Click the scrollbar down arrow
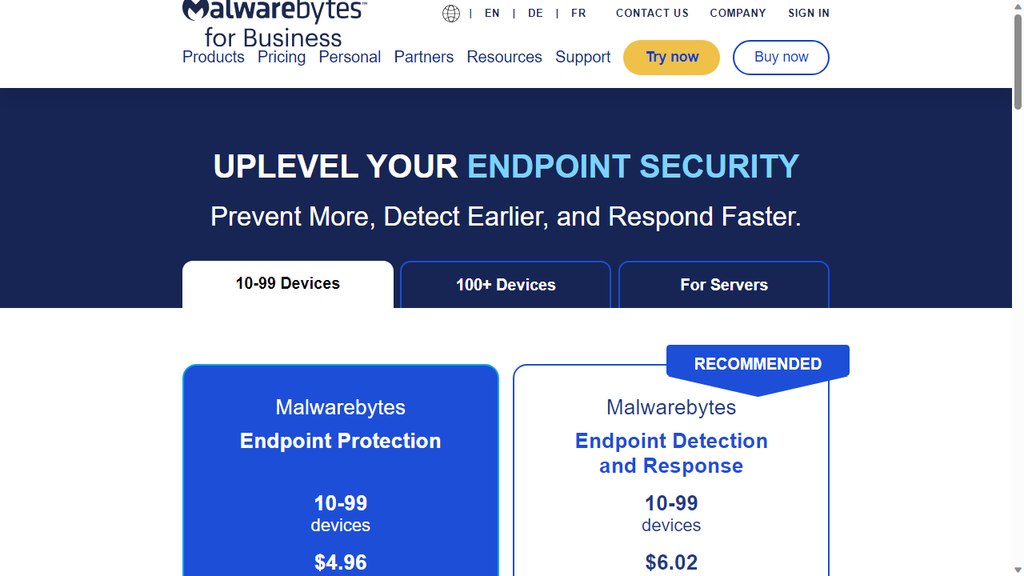Image resolution: width=1024 pixels, height=576 pixels. click(x=1016, y=568)
